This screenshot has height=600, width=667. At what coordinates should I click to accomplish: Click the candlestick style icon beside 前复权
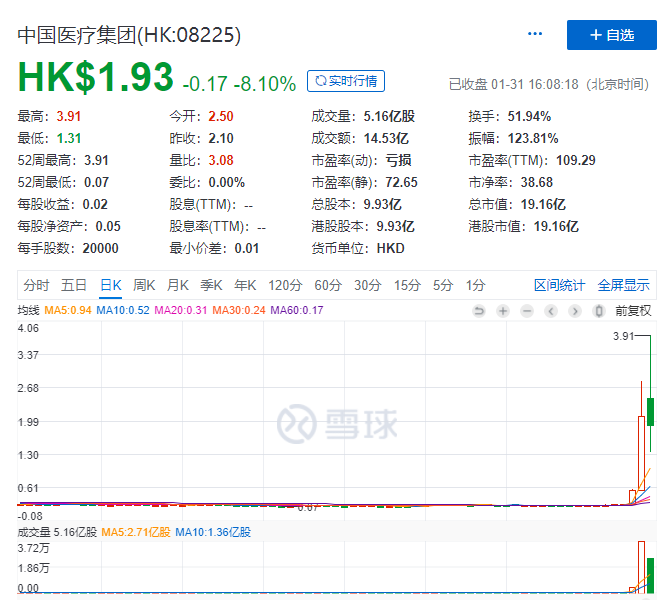(x=599, y=311)
